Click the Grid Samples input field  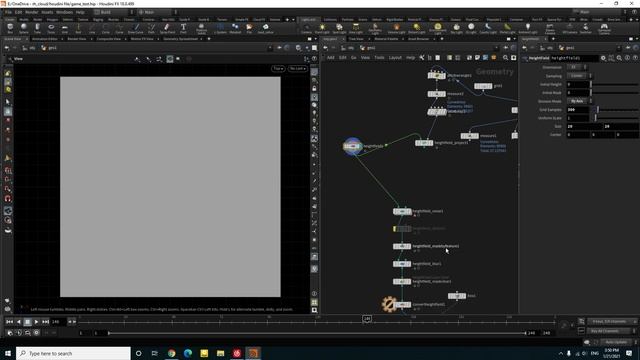tap(578, 110)
